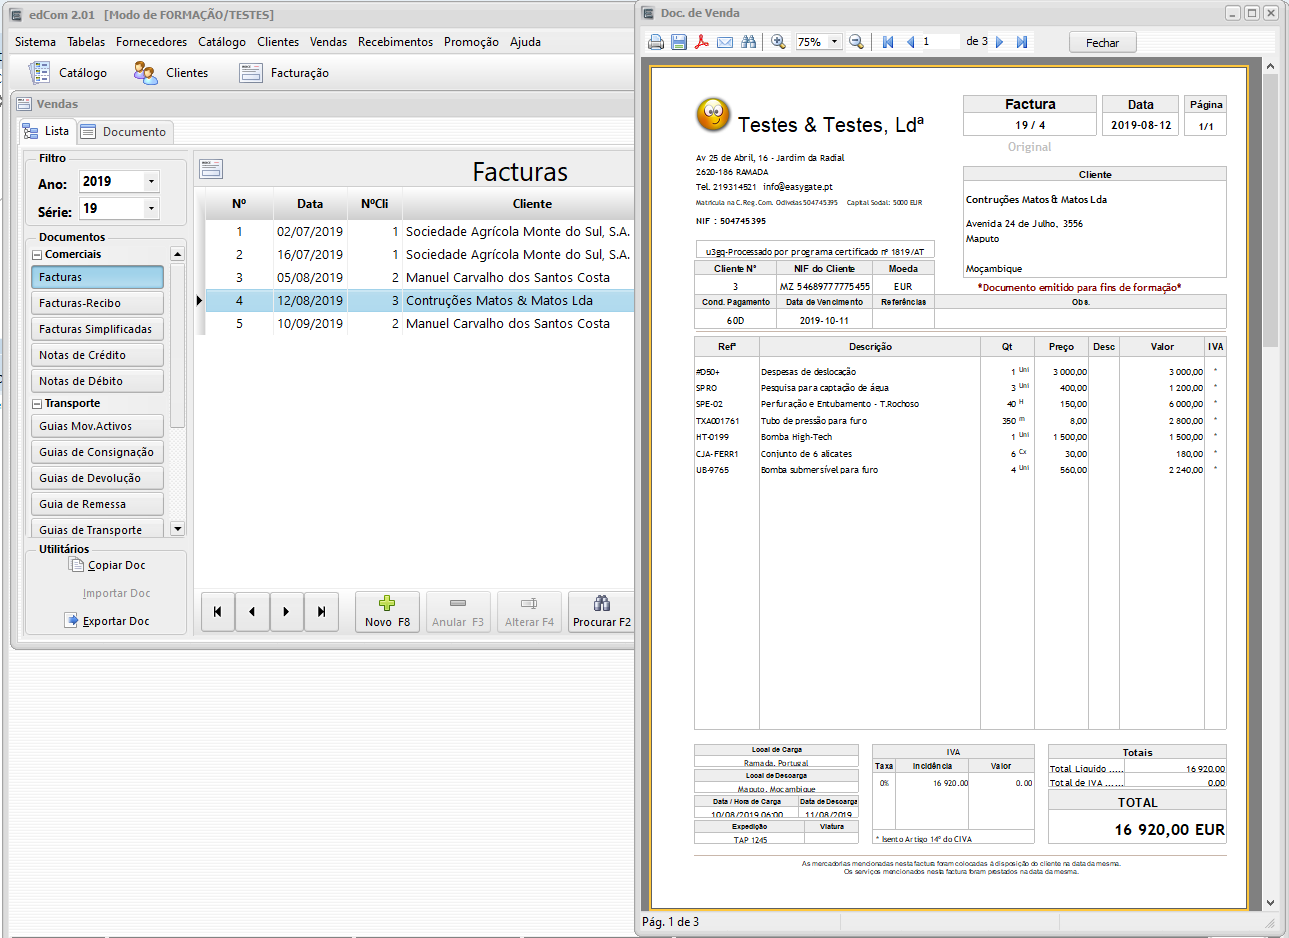This screenshot has width=1289, height=938.
Task: Click Copiar Doc utility
Action: tap(107, 565)
